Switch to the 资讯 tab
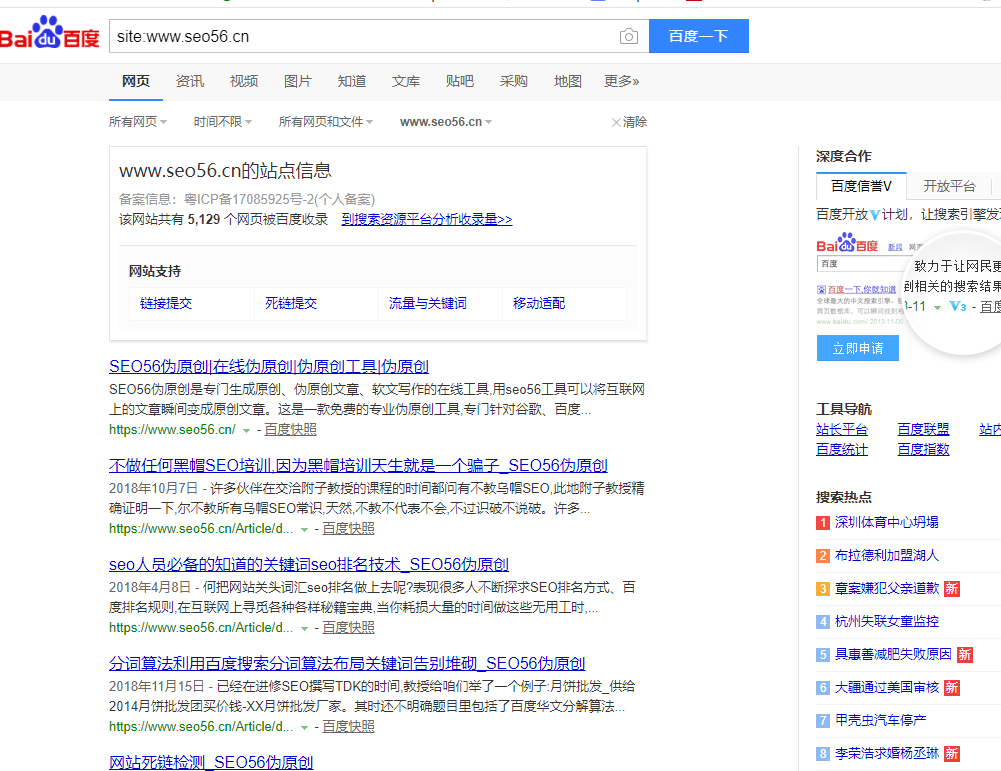Viewport: 1001px width, 771px height. (x=190, y=81)
